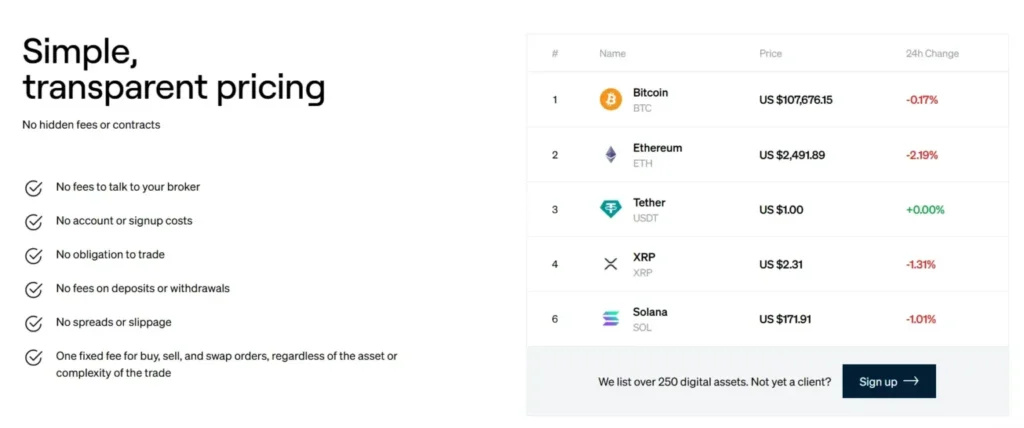Click checkmark beside 'One fixed fee' item
The image size is (1024, 428).
[x=34, y=357]
